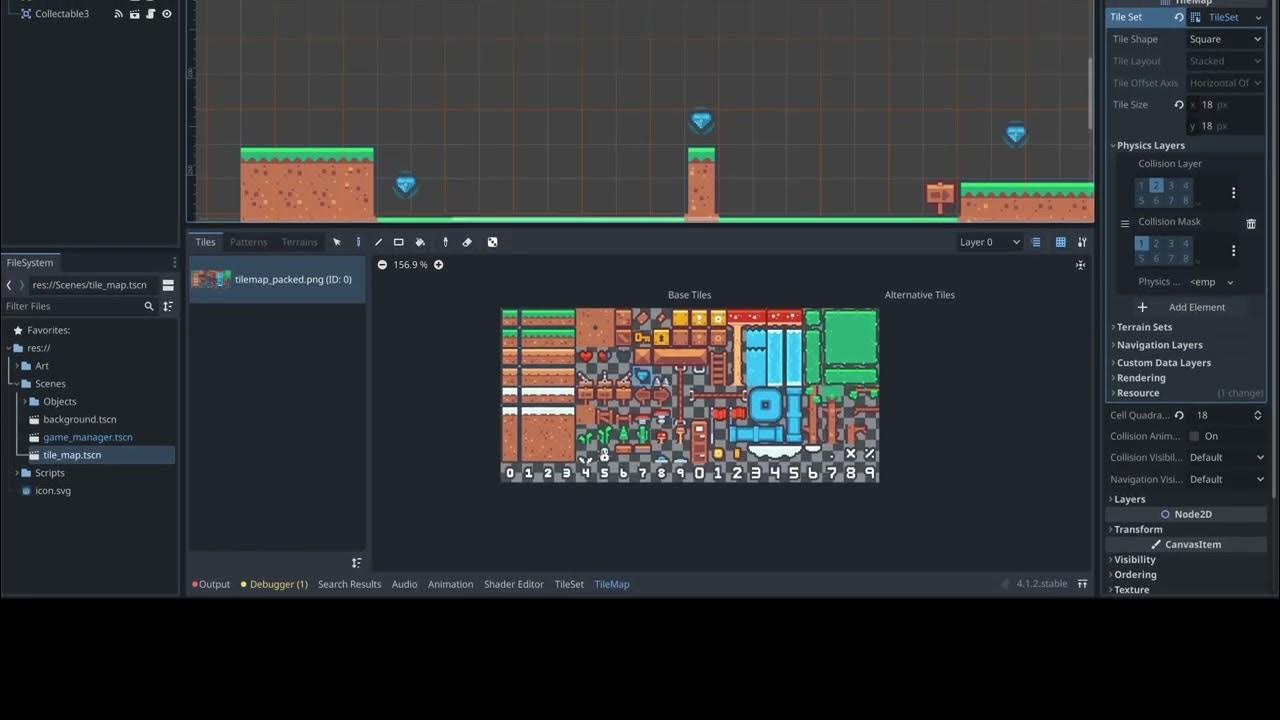Choose the Select tool in the TileMap toolbar
1280x720 pixels.
[x=337, y=242]
